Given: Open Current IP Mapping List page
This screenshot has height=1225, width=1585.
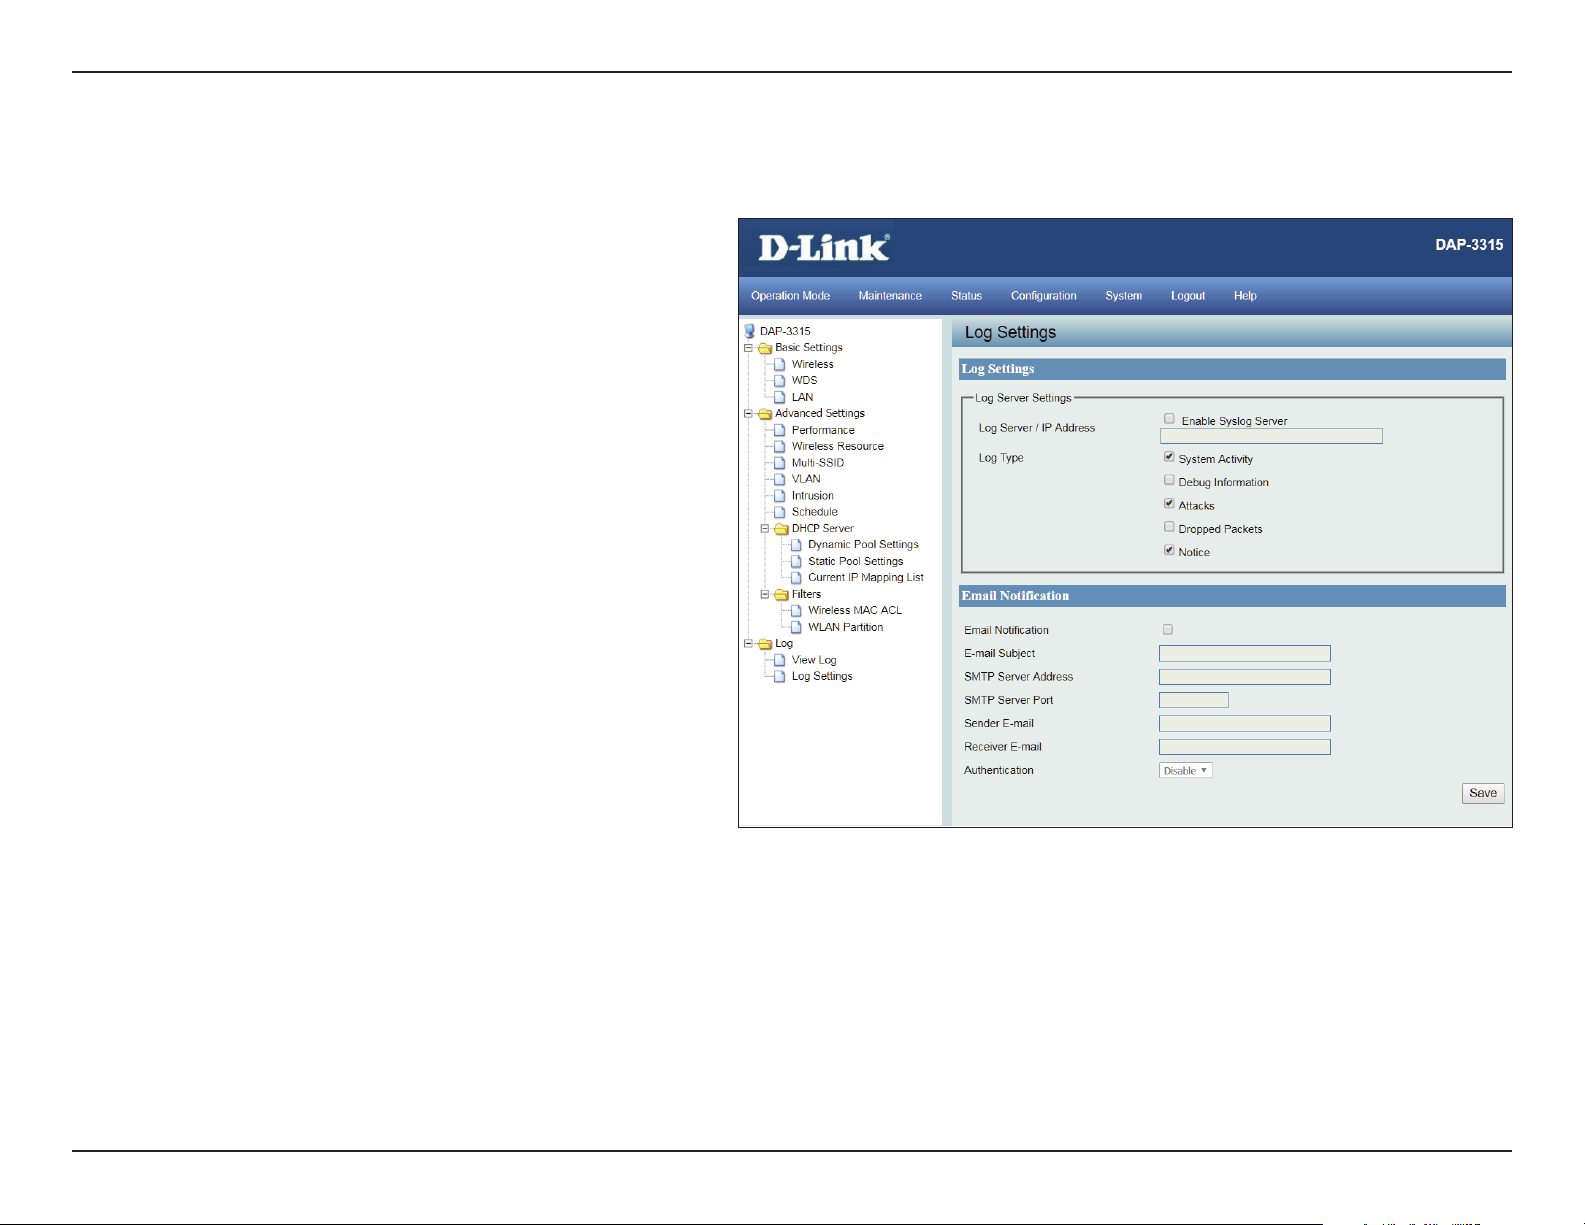Looking at the screenshot, I should tap(866, 578).
